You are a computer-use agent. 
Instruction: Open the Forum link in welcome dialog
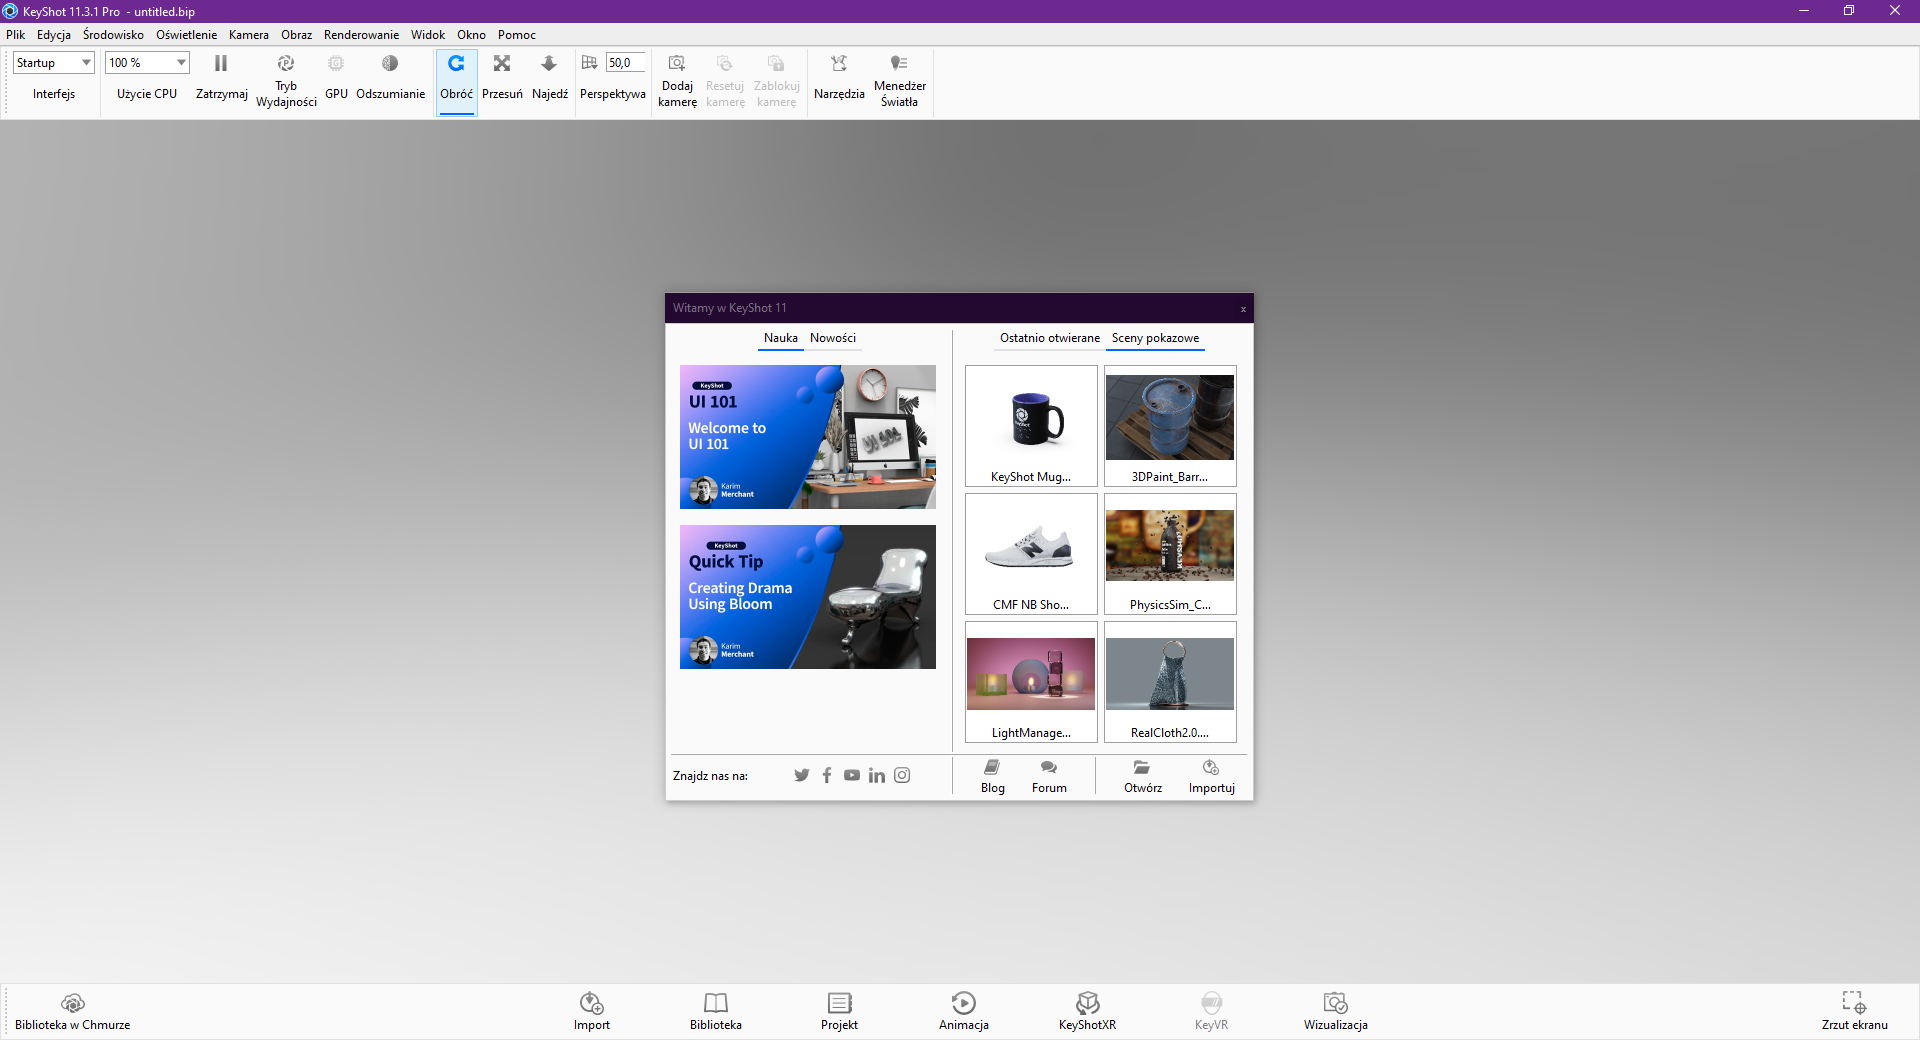[1049, 776]
